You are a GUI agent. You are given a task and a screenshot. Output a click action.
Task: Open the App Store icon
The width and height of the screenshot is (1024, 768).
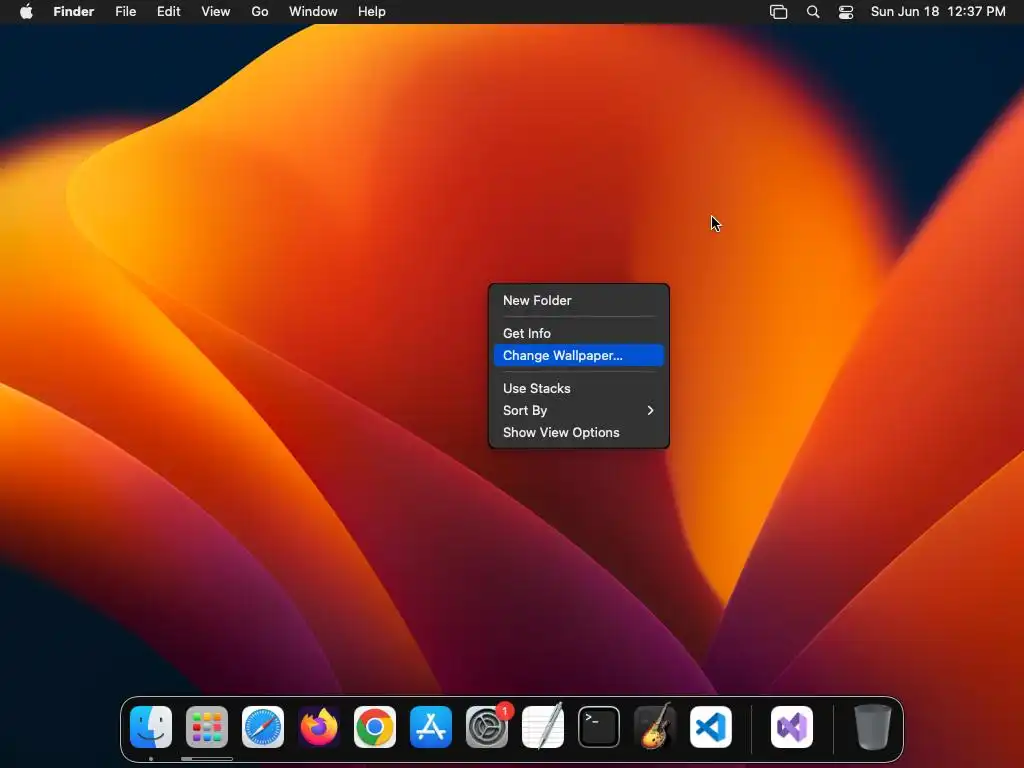point(431,727)
